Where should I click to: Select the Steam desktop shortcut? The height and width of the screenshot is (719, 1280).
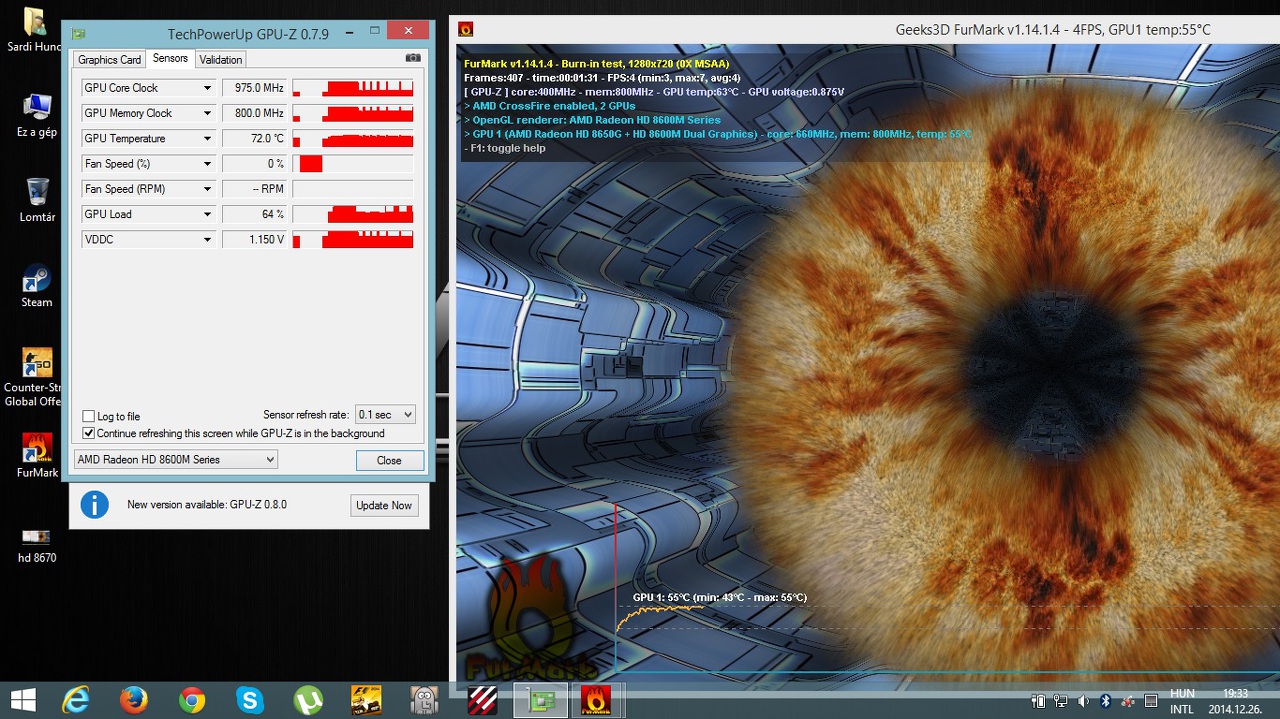point(36,284)
